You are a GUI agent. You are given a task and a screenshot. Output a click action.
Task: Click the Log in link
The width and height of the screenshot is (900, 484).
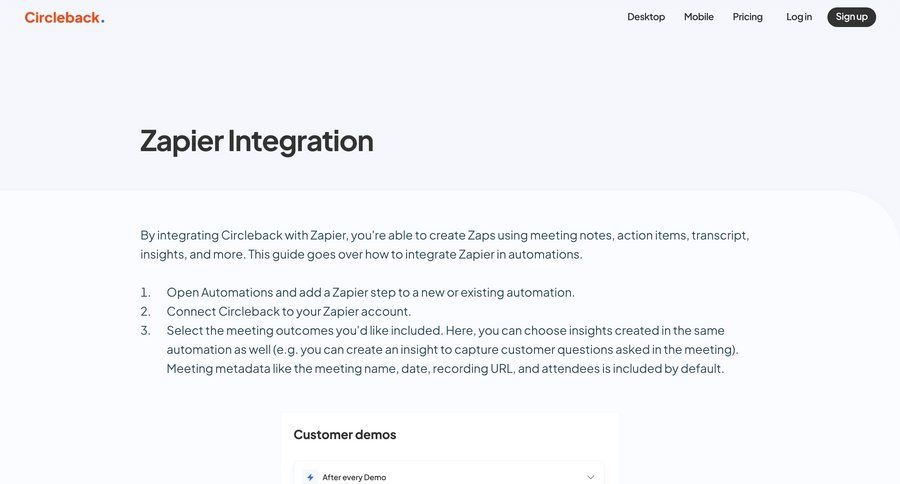click(x=799, y=17)
